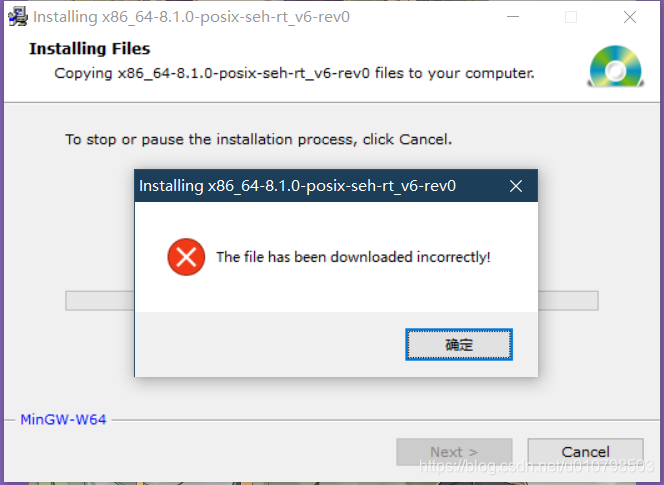Click the MinGW-W64 label
This screenshot has width=664, height=485.
[x=63, y=419]
